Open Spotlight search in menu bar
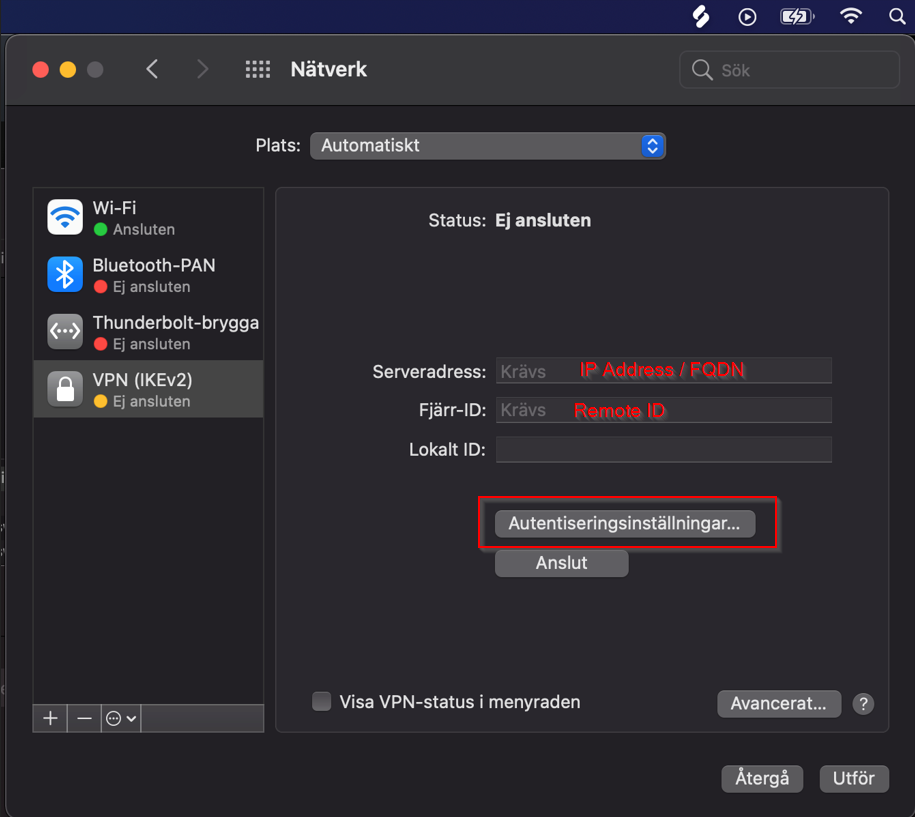Screen dimensions: 915x817 pos(897,16)
